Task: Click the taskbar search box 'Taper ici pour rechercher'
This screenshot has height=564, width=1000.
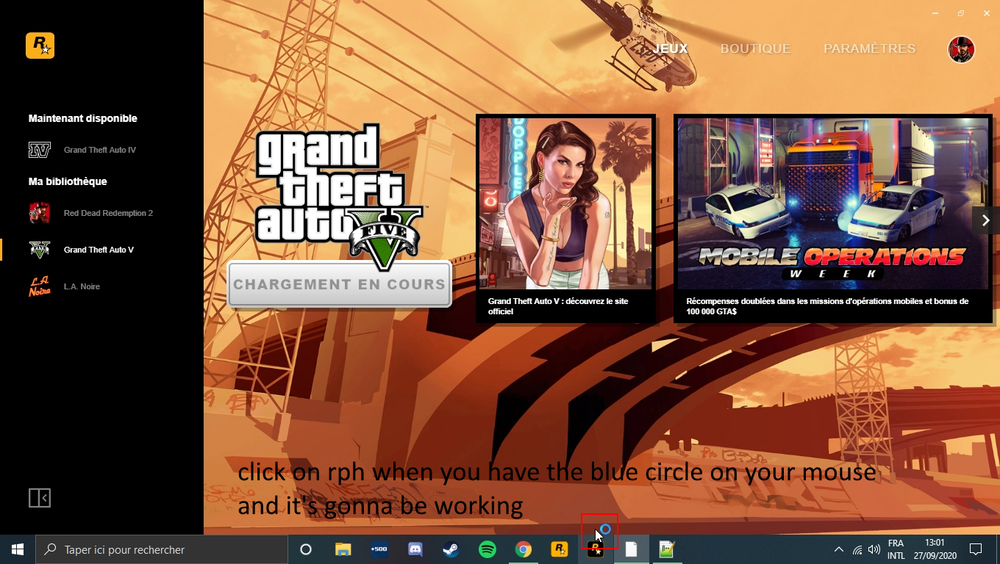Action: click(x=161, y=549)
